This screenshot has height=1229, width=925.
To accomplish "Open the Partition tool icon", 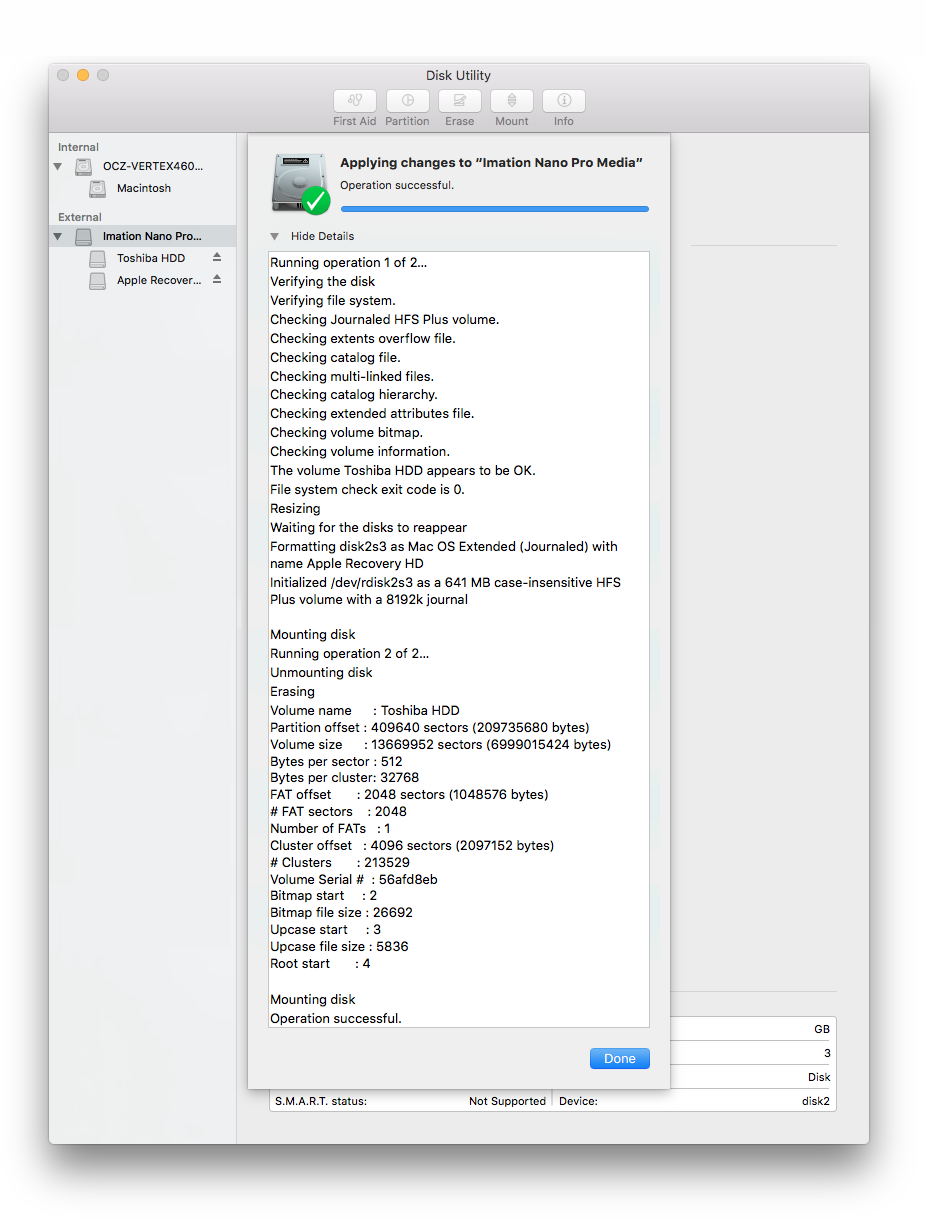I will pos(407,101).
